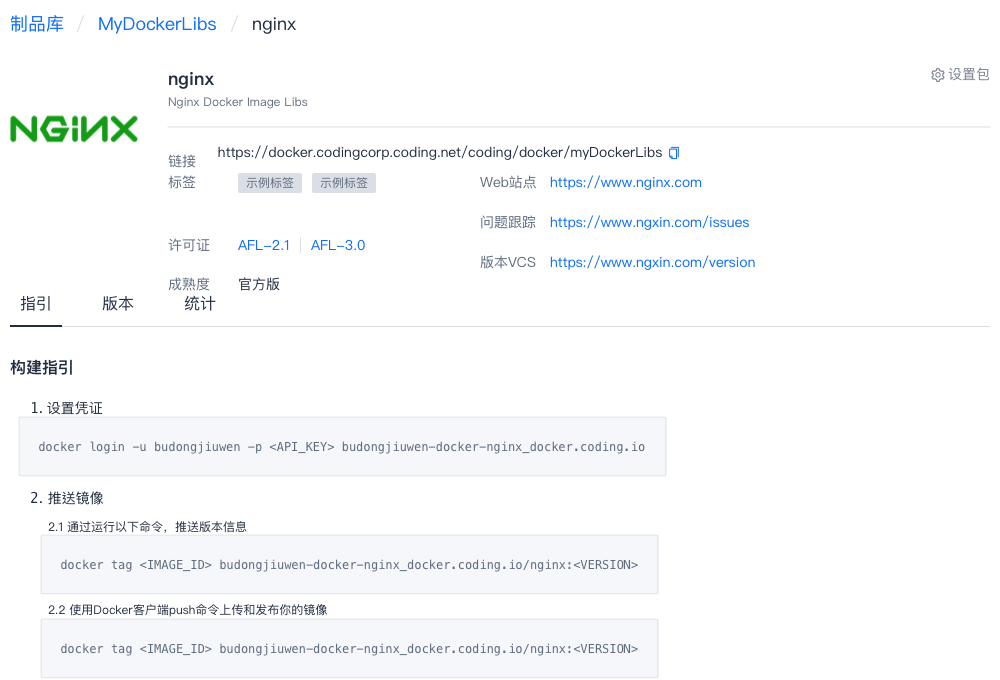Click the 版本VCS label
Viewport: 1000px width, 680px height.
pos(508,263)
